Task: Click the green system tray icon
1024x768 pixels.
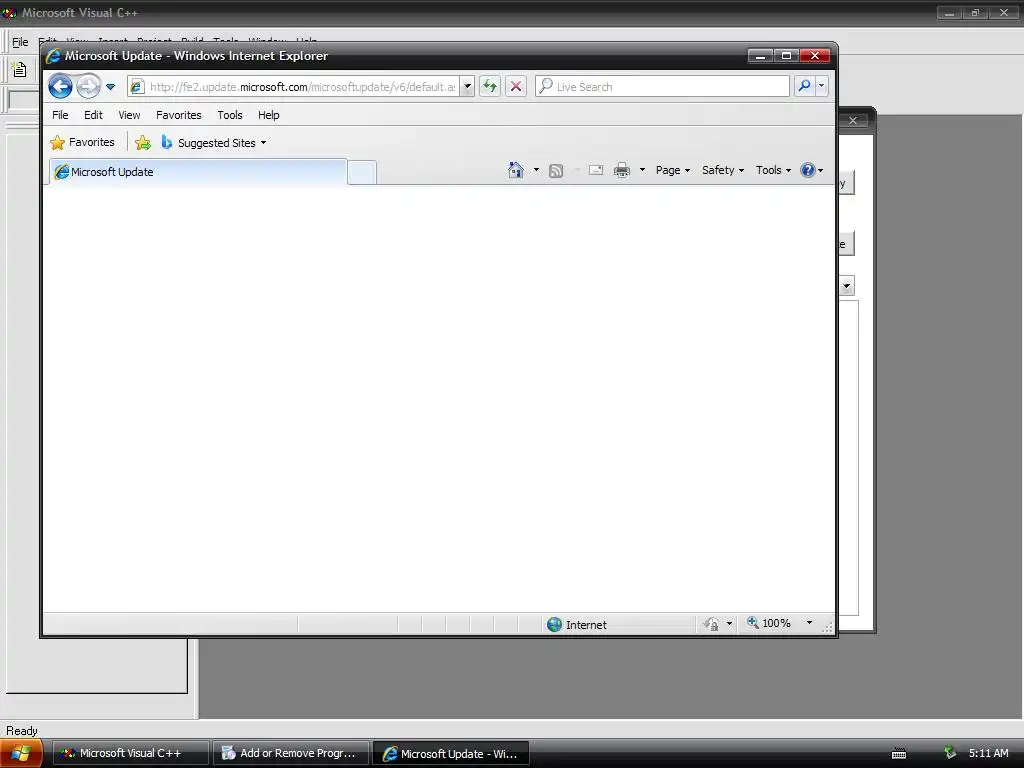Action: pyautogui.click(x=950, y=752)
